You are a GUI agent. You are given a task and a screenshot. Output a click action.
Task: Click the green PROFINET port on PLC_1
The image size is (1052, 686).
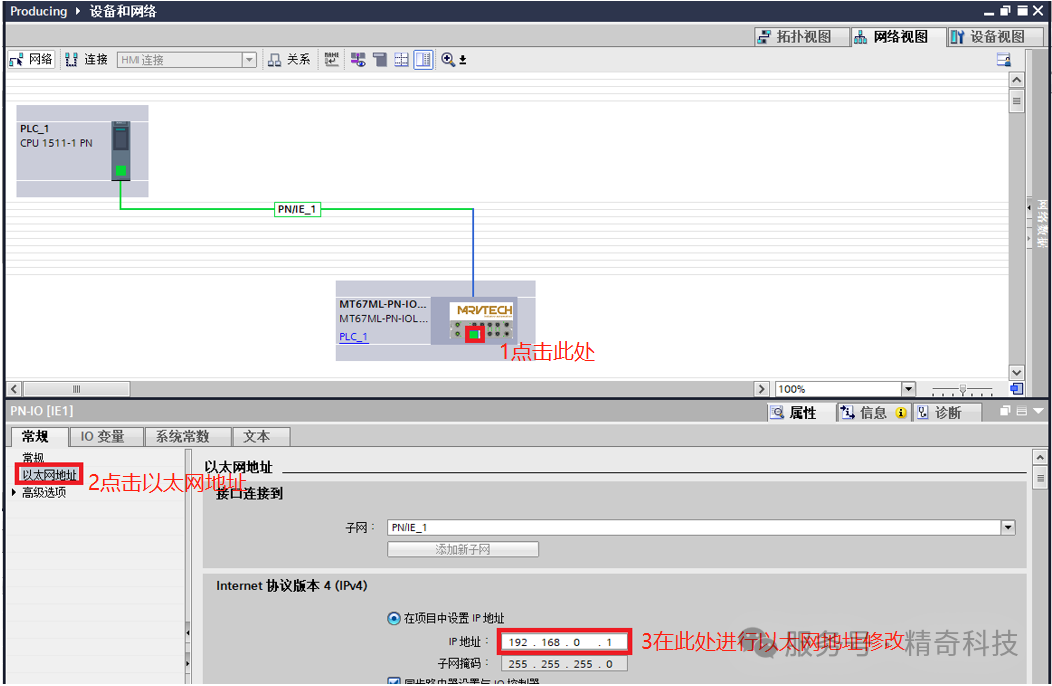pyautogui.click(x=121, y=171)
